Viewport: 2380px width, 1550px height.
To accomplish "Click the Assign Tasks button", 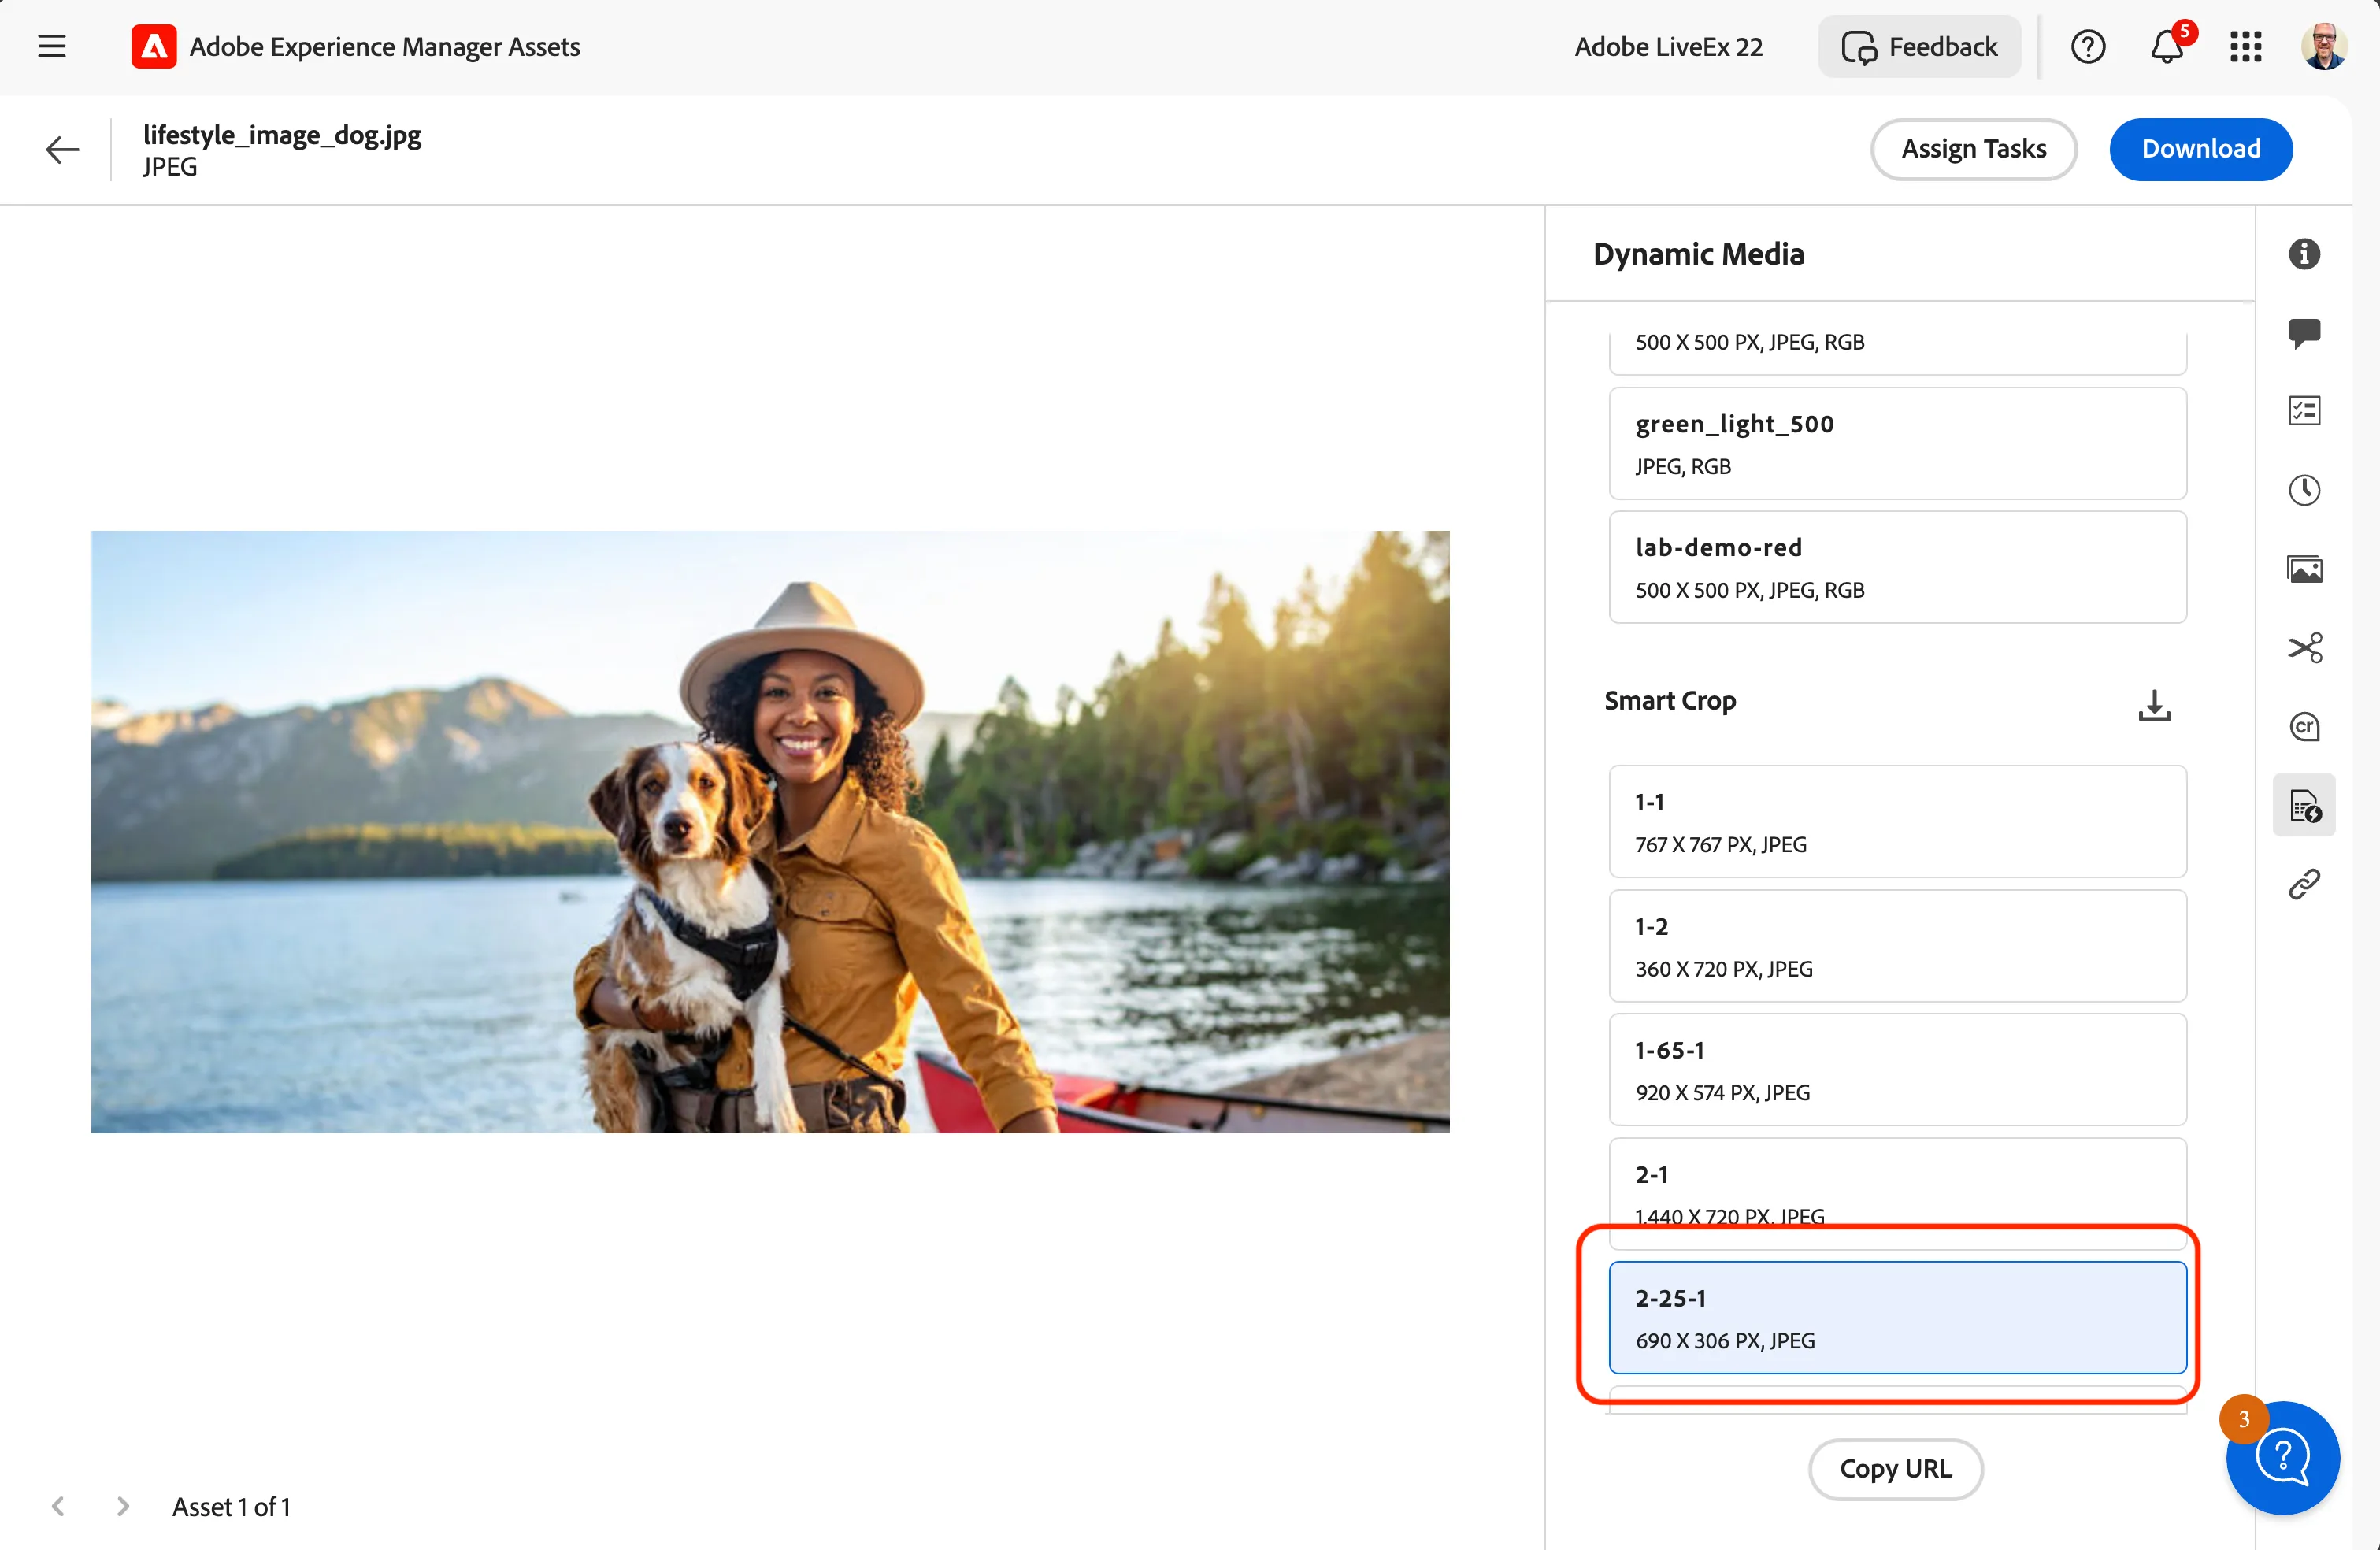I will click(1973, 149).
